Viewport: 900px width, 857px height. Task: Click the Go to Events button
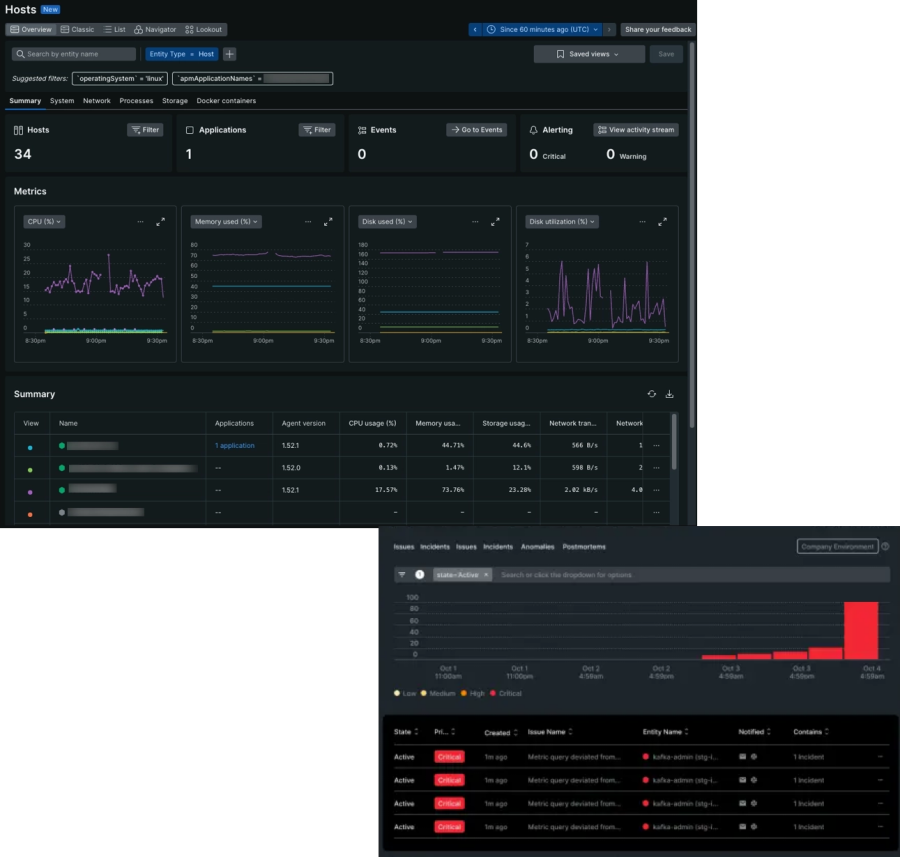(x=476, y=130)
